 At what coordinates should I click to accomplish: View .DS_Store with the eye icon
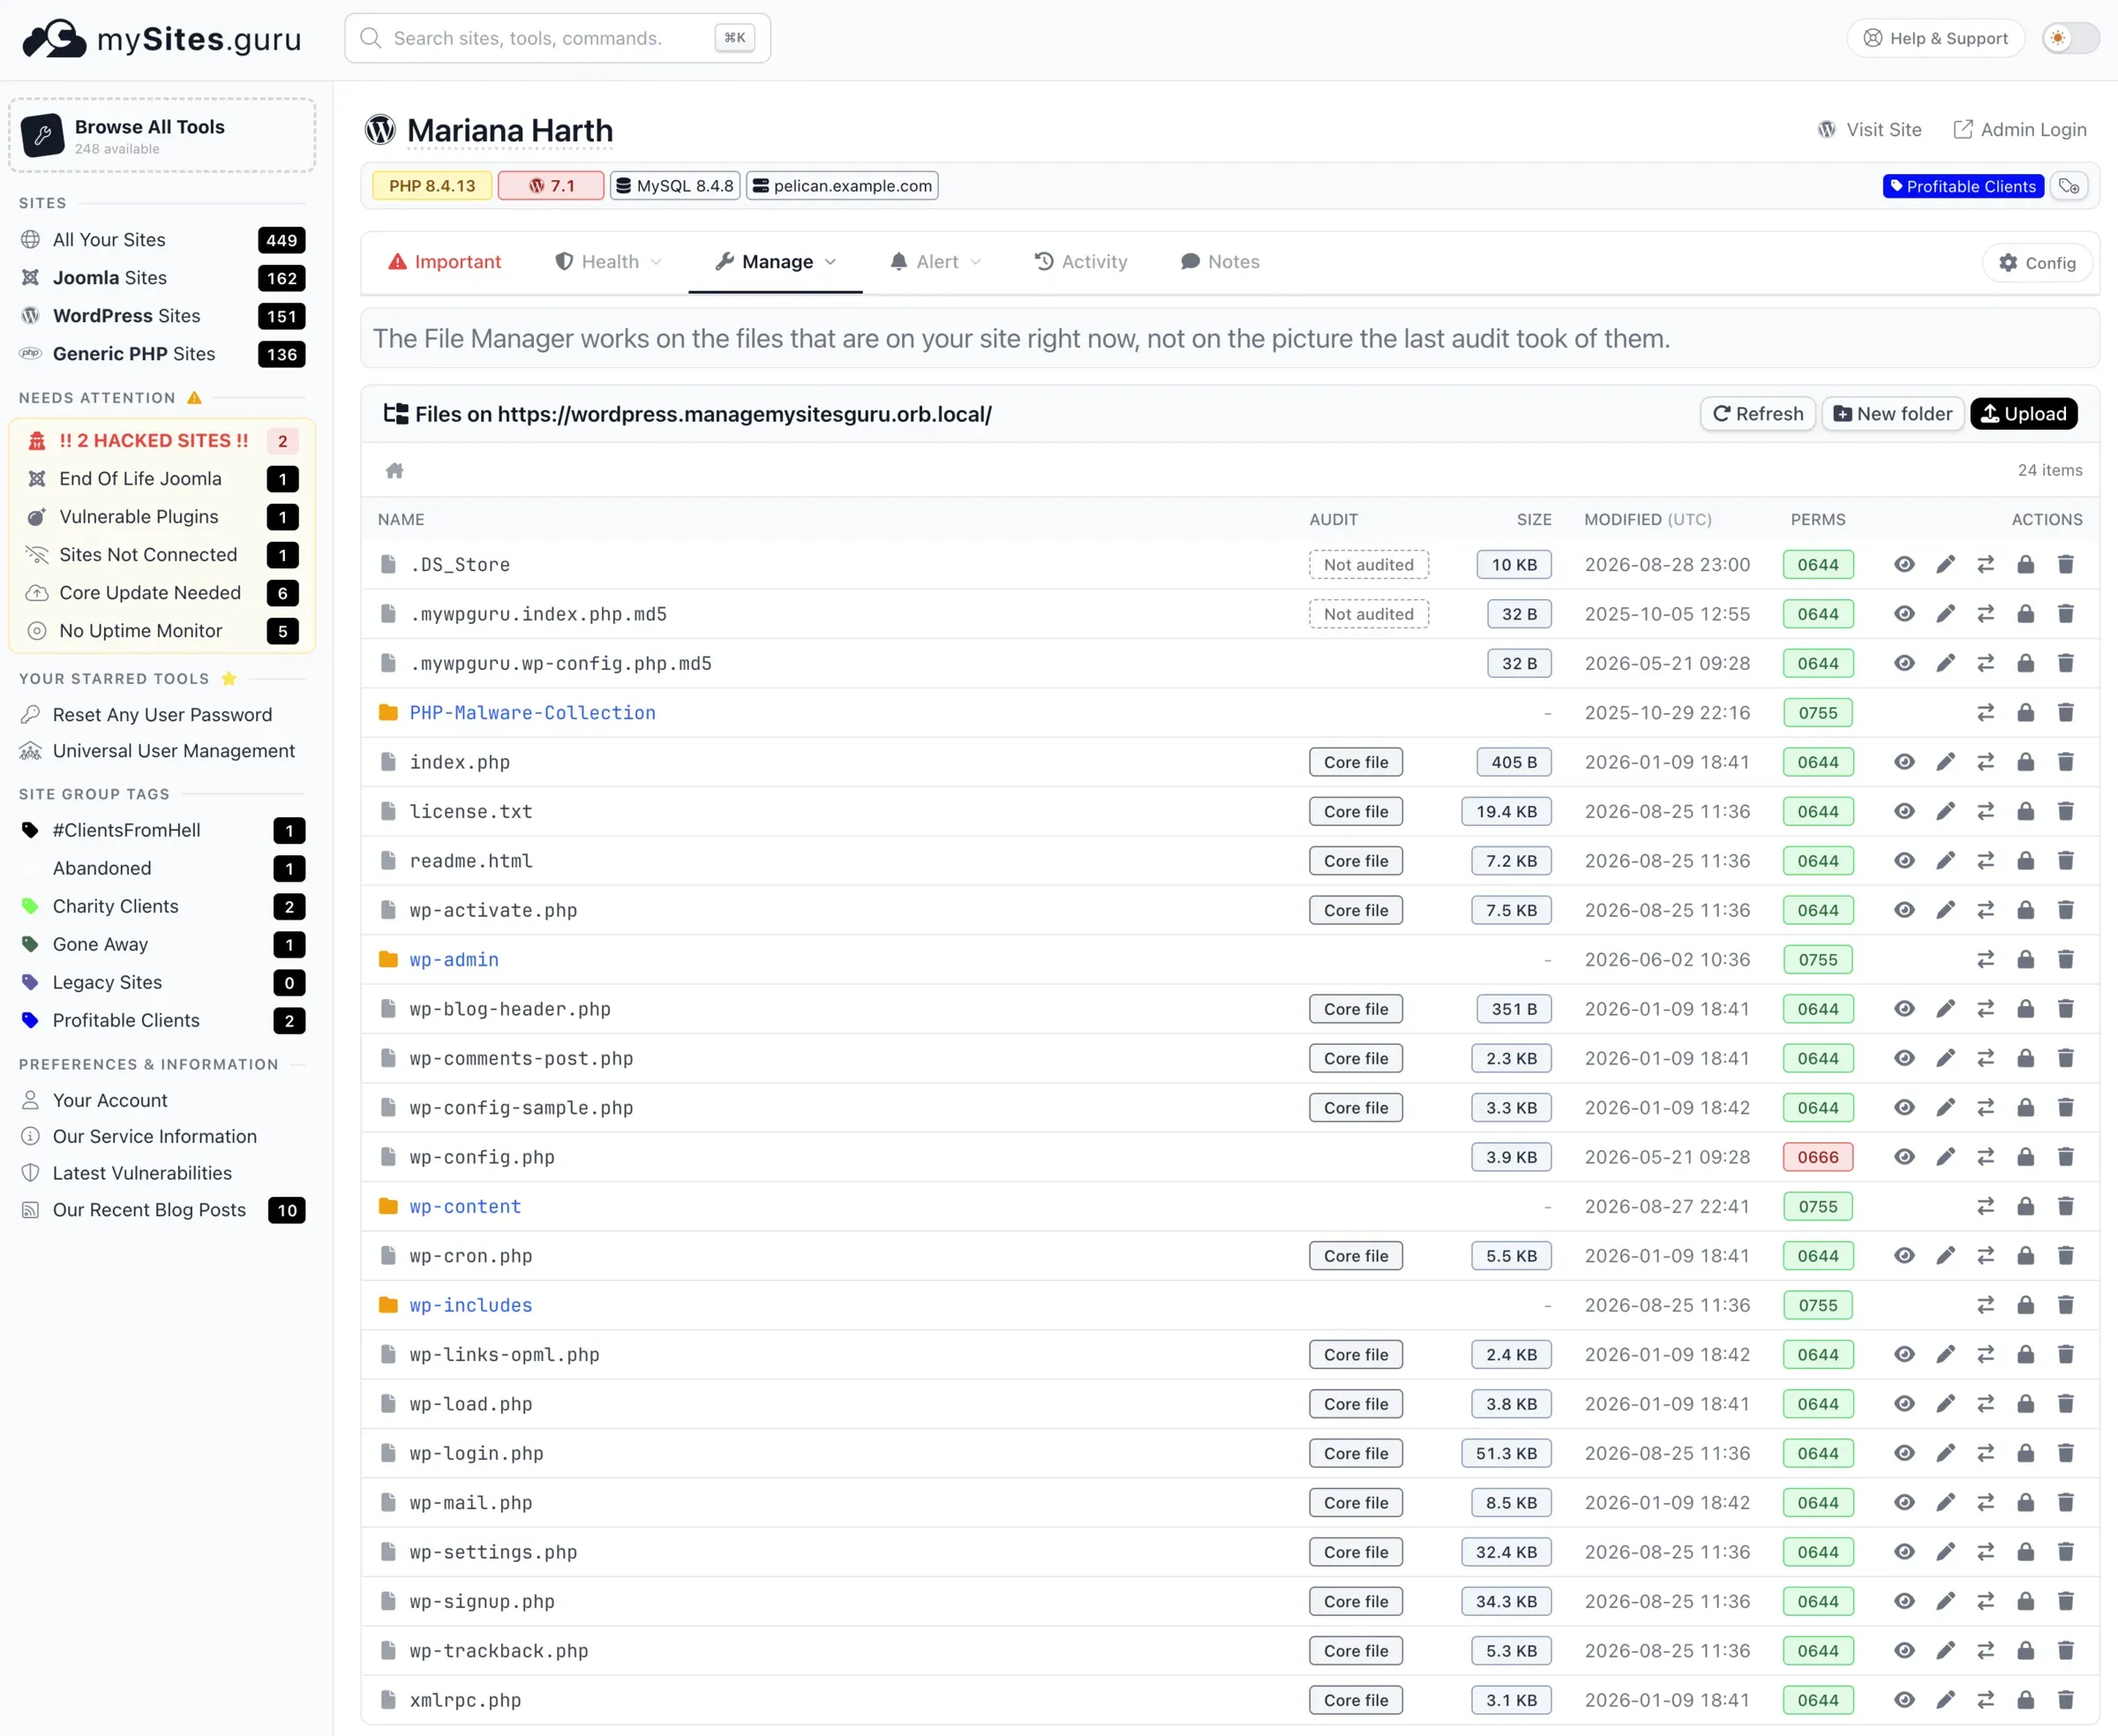click(x=1905, y=564)
